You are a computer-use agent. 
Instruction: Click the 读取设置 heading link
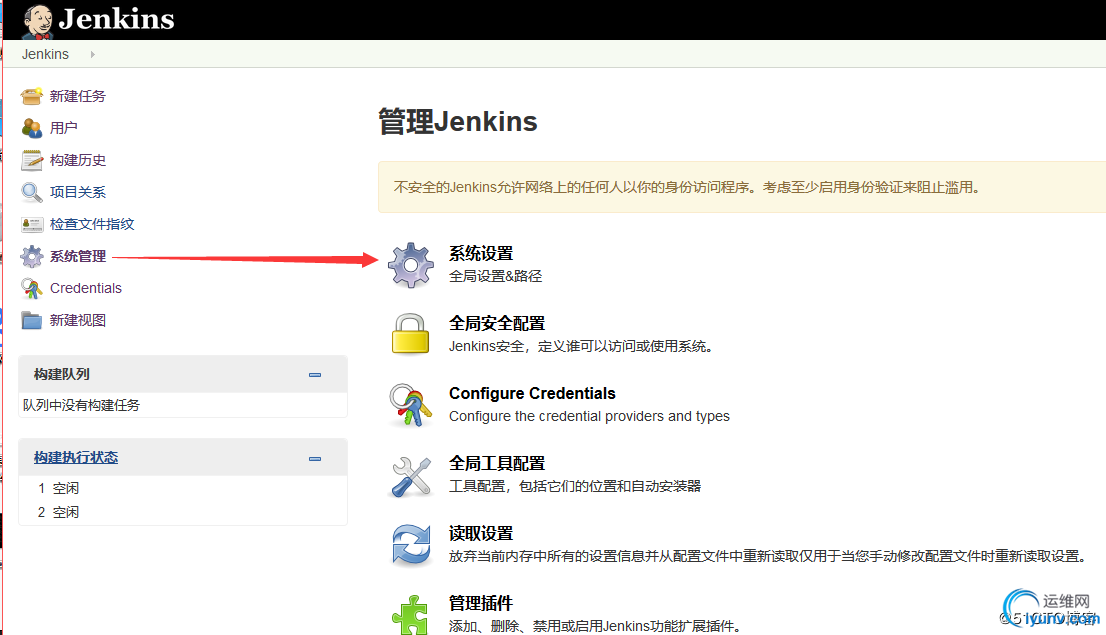(481, 533)
